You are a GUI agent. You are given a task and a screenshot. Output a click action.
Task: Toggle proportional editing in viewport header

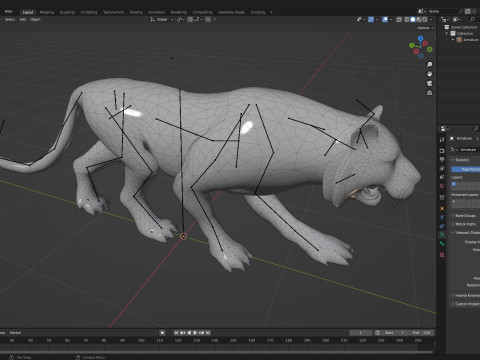[208, 20]
